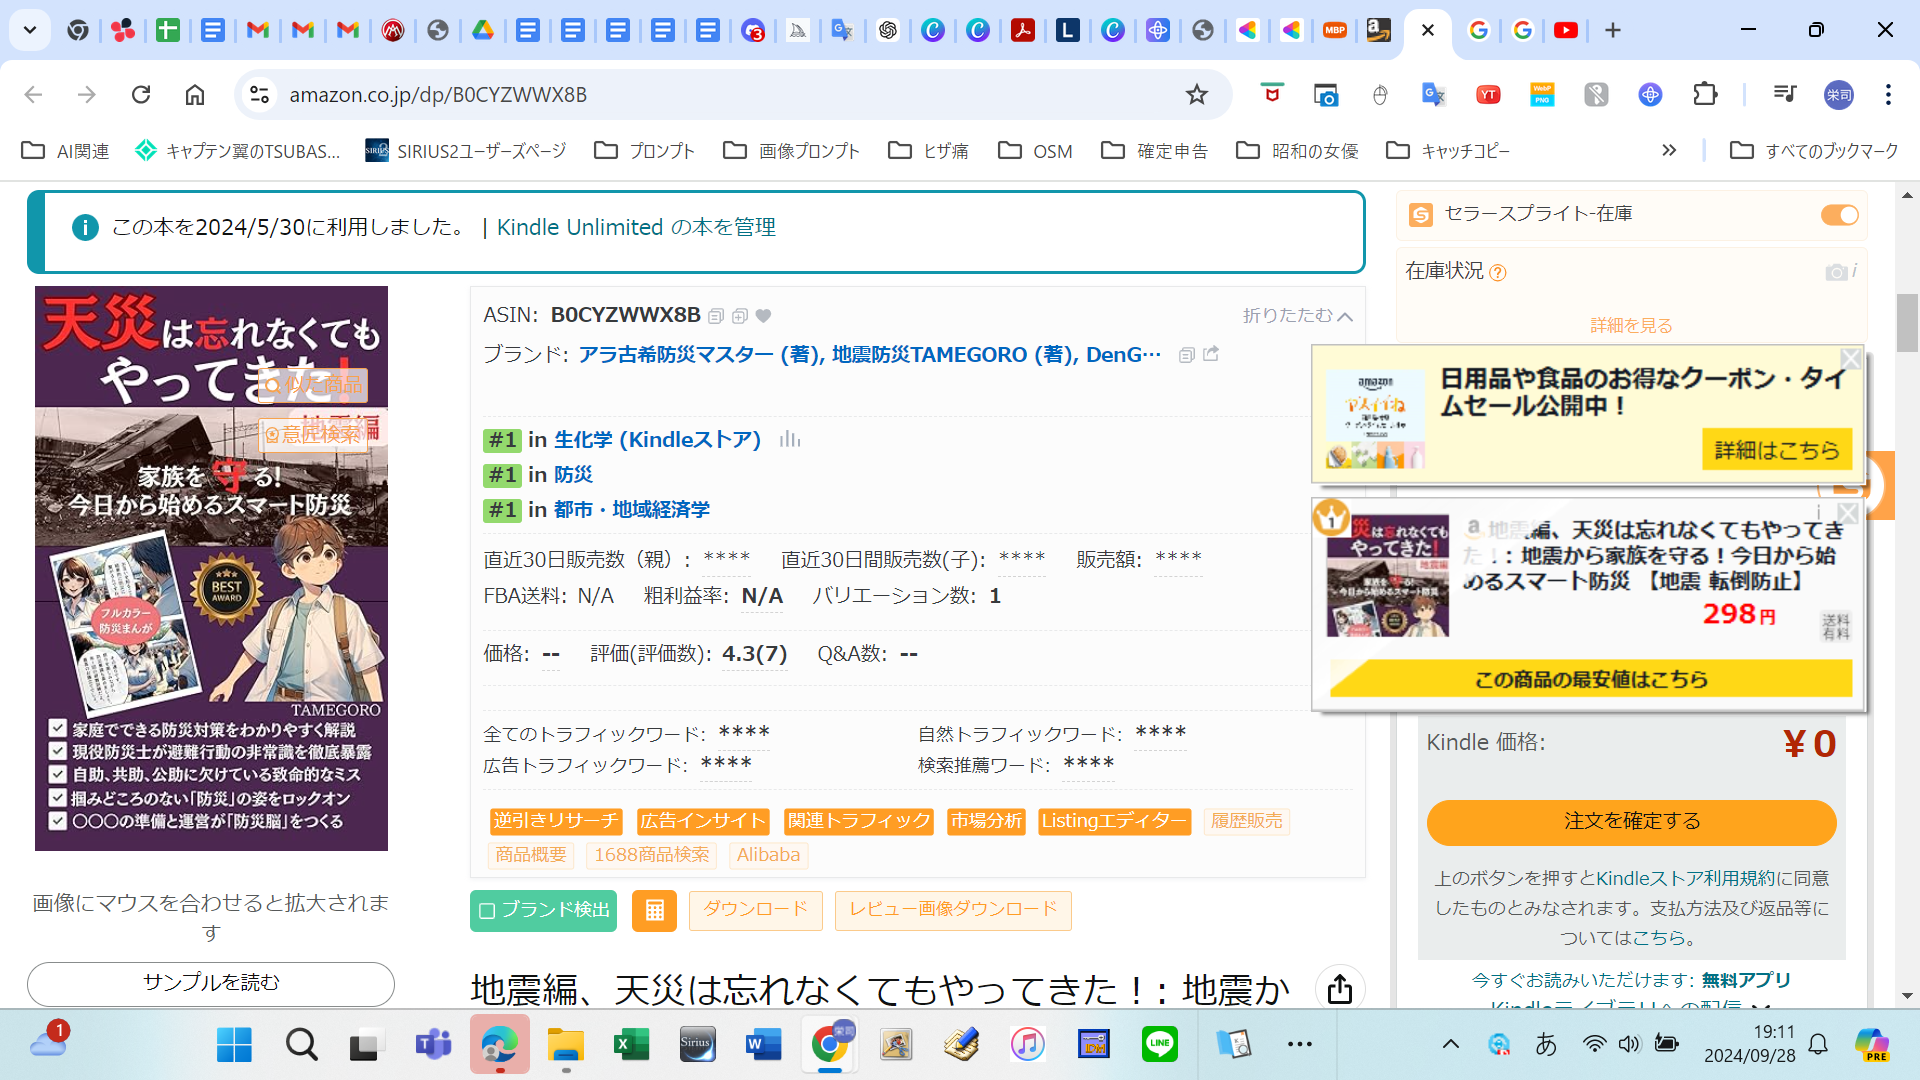1920x1080 pixels.
Task: Open the mouse extension icon
Action: click(x=1380, y=94)
